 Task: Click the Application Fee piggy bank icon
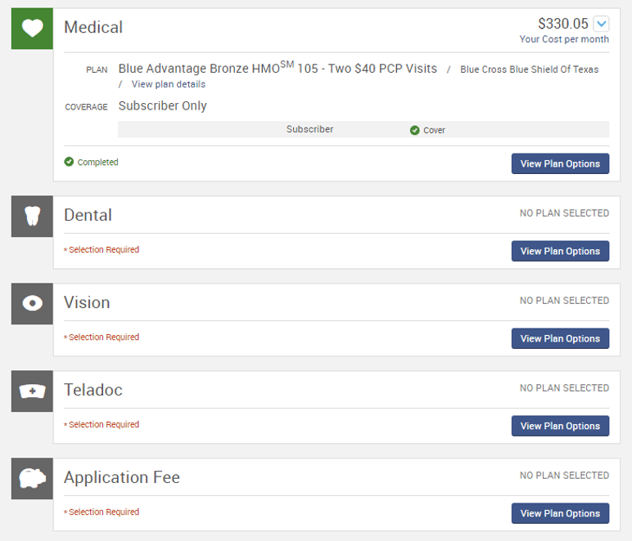pos(32,479)
